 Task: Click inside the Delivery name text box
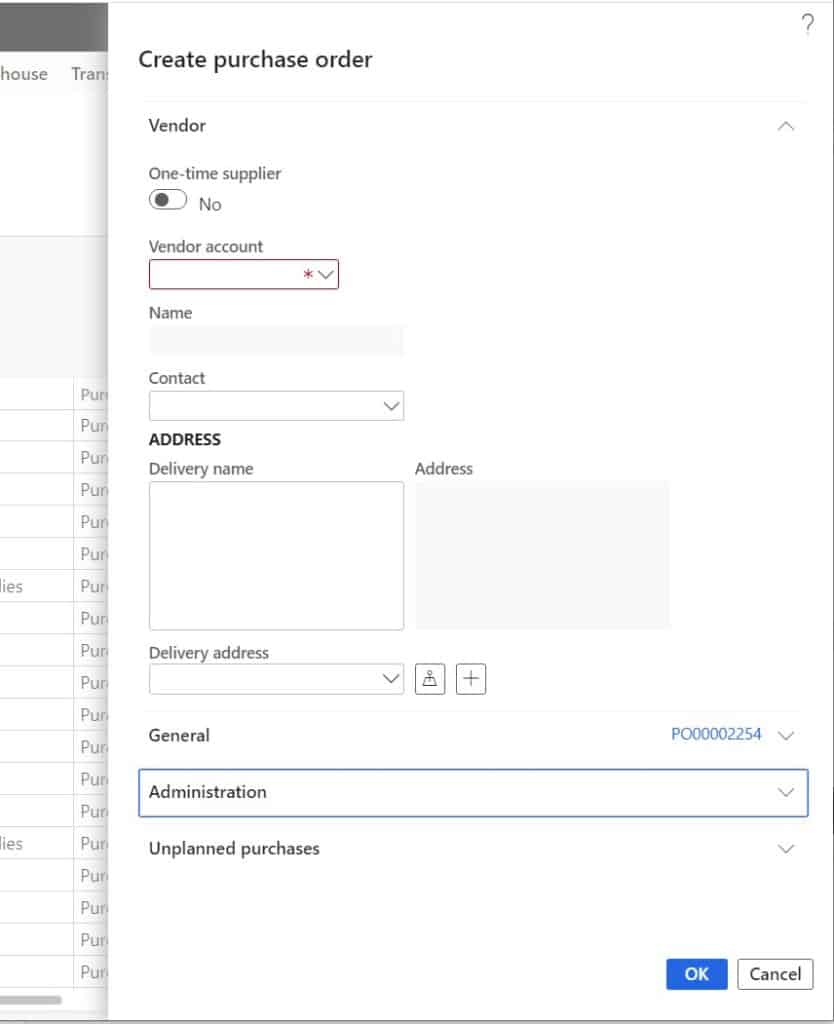point(276,556)
